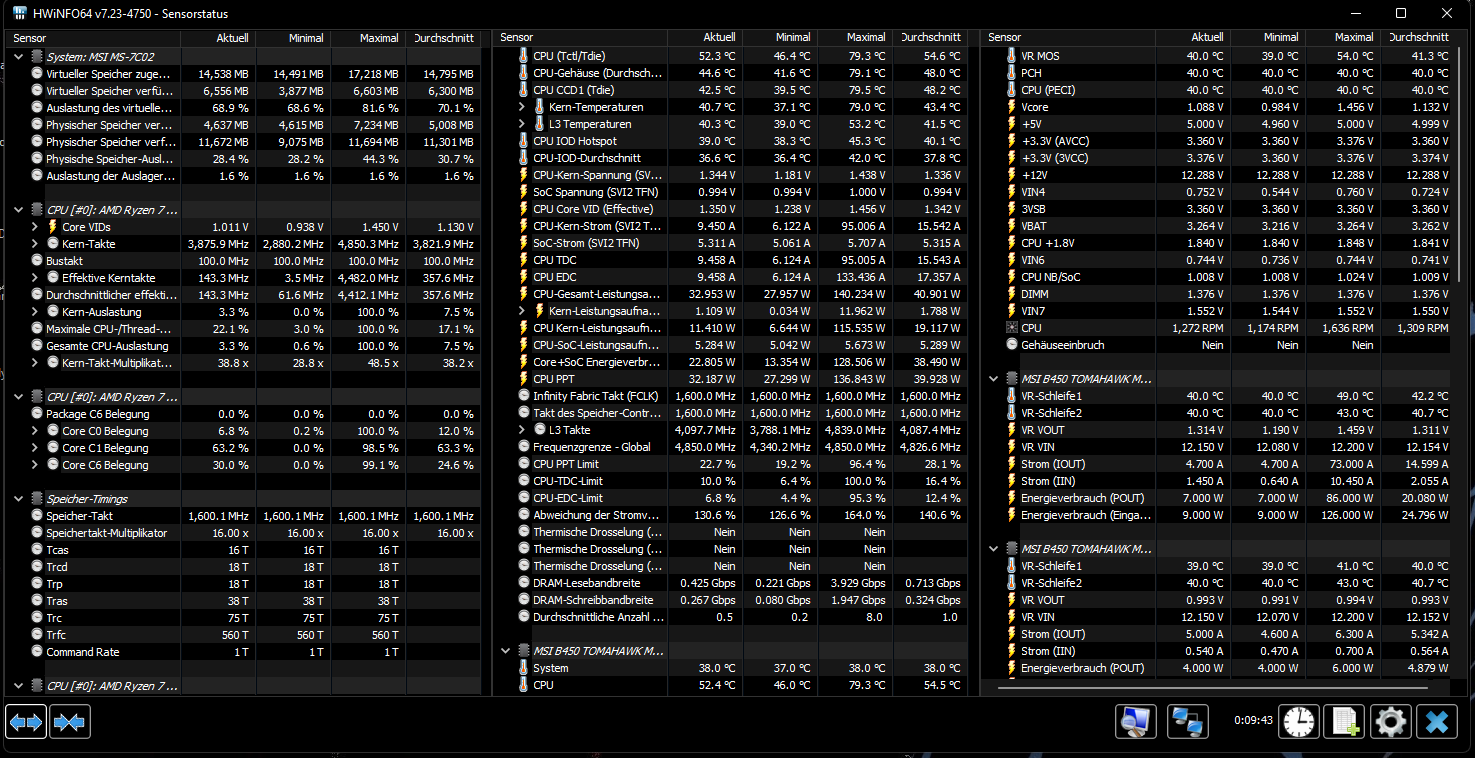
Task: Select the Virtueller Speicher zuge... row
Action: [244, 74]
